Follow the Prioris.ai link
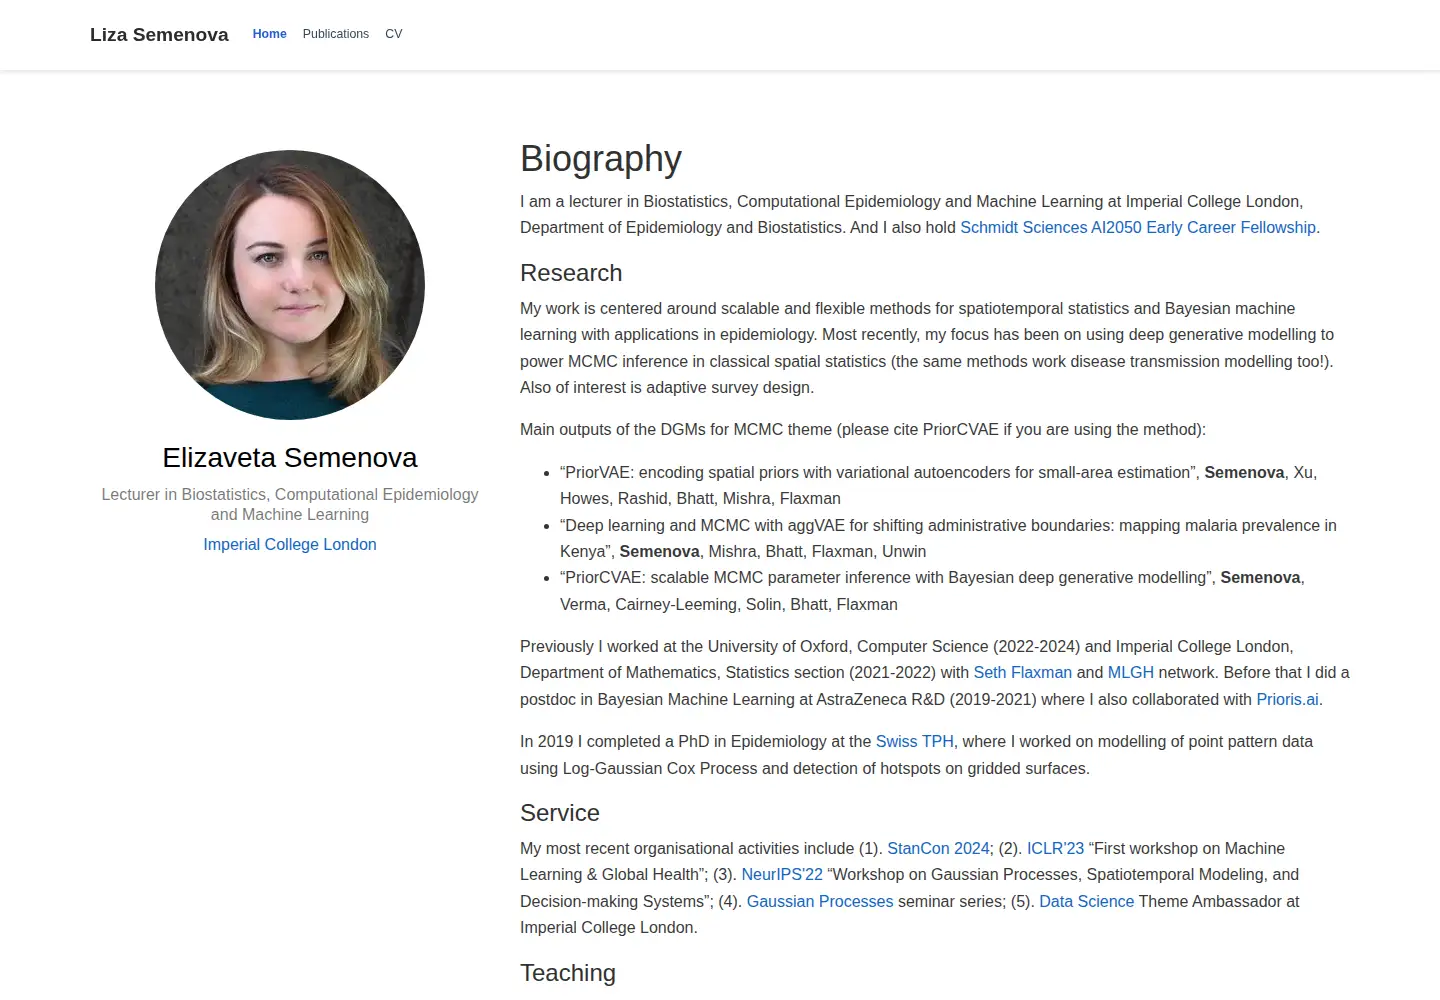This screenshot has width=1440, height=1000. click(x=1287, y=699)
